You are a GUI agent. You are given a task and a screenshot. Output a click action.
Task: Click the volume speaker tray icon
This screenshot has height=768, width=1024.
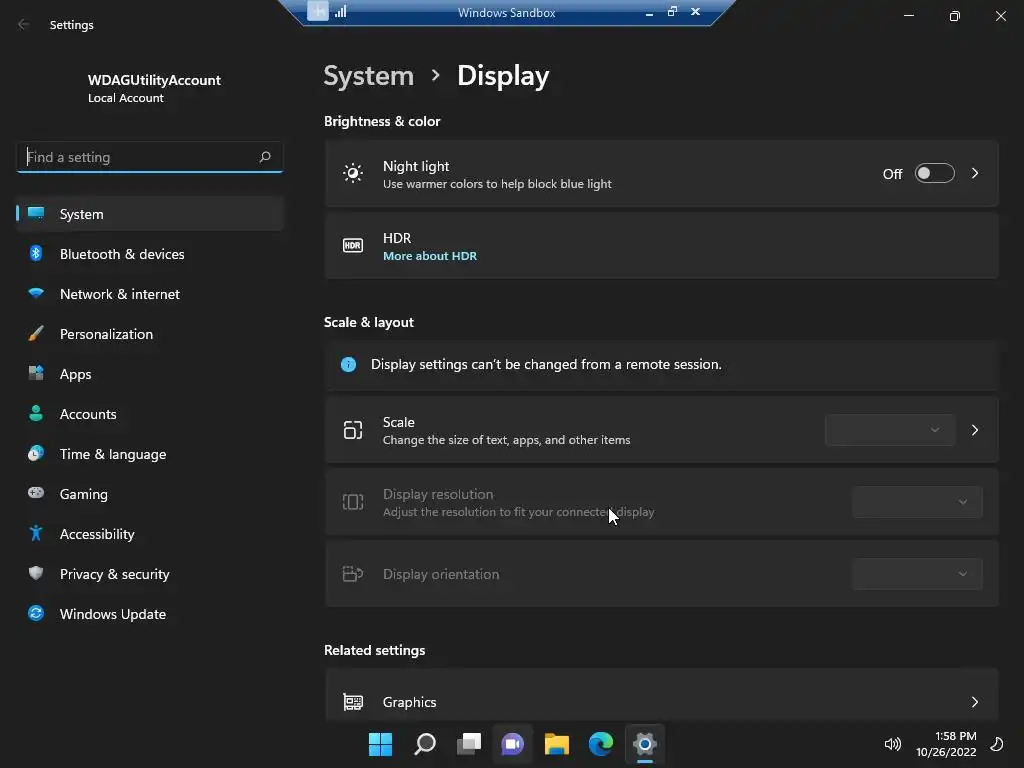(892, 744)
